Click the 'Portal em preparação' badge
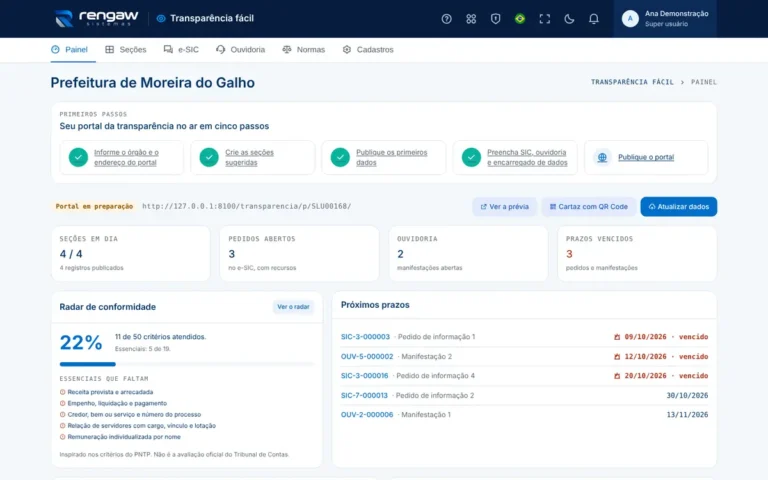768x480 pixels. (x=94, y=206)
